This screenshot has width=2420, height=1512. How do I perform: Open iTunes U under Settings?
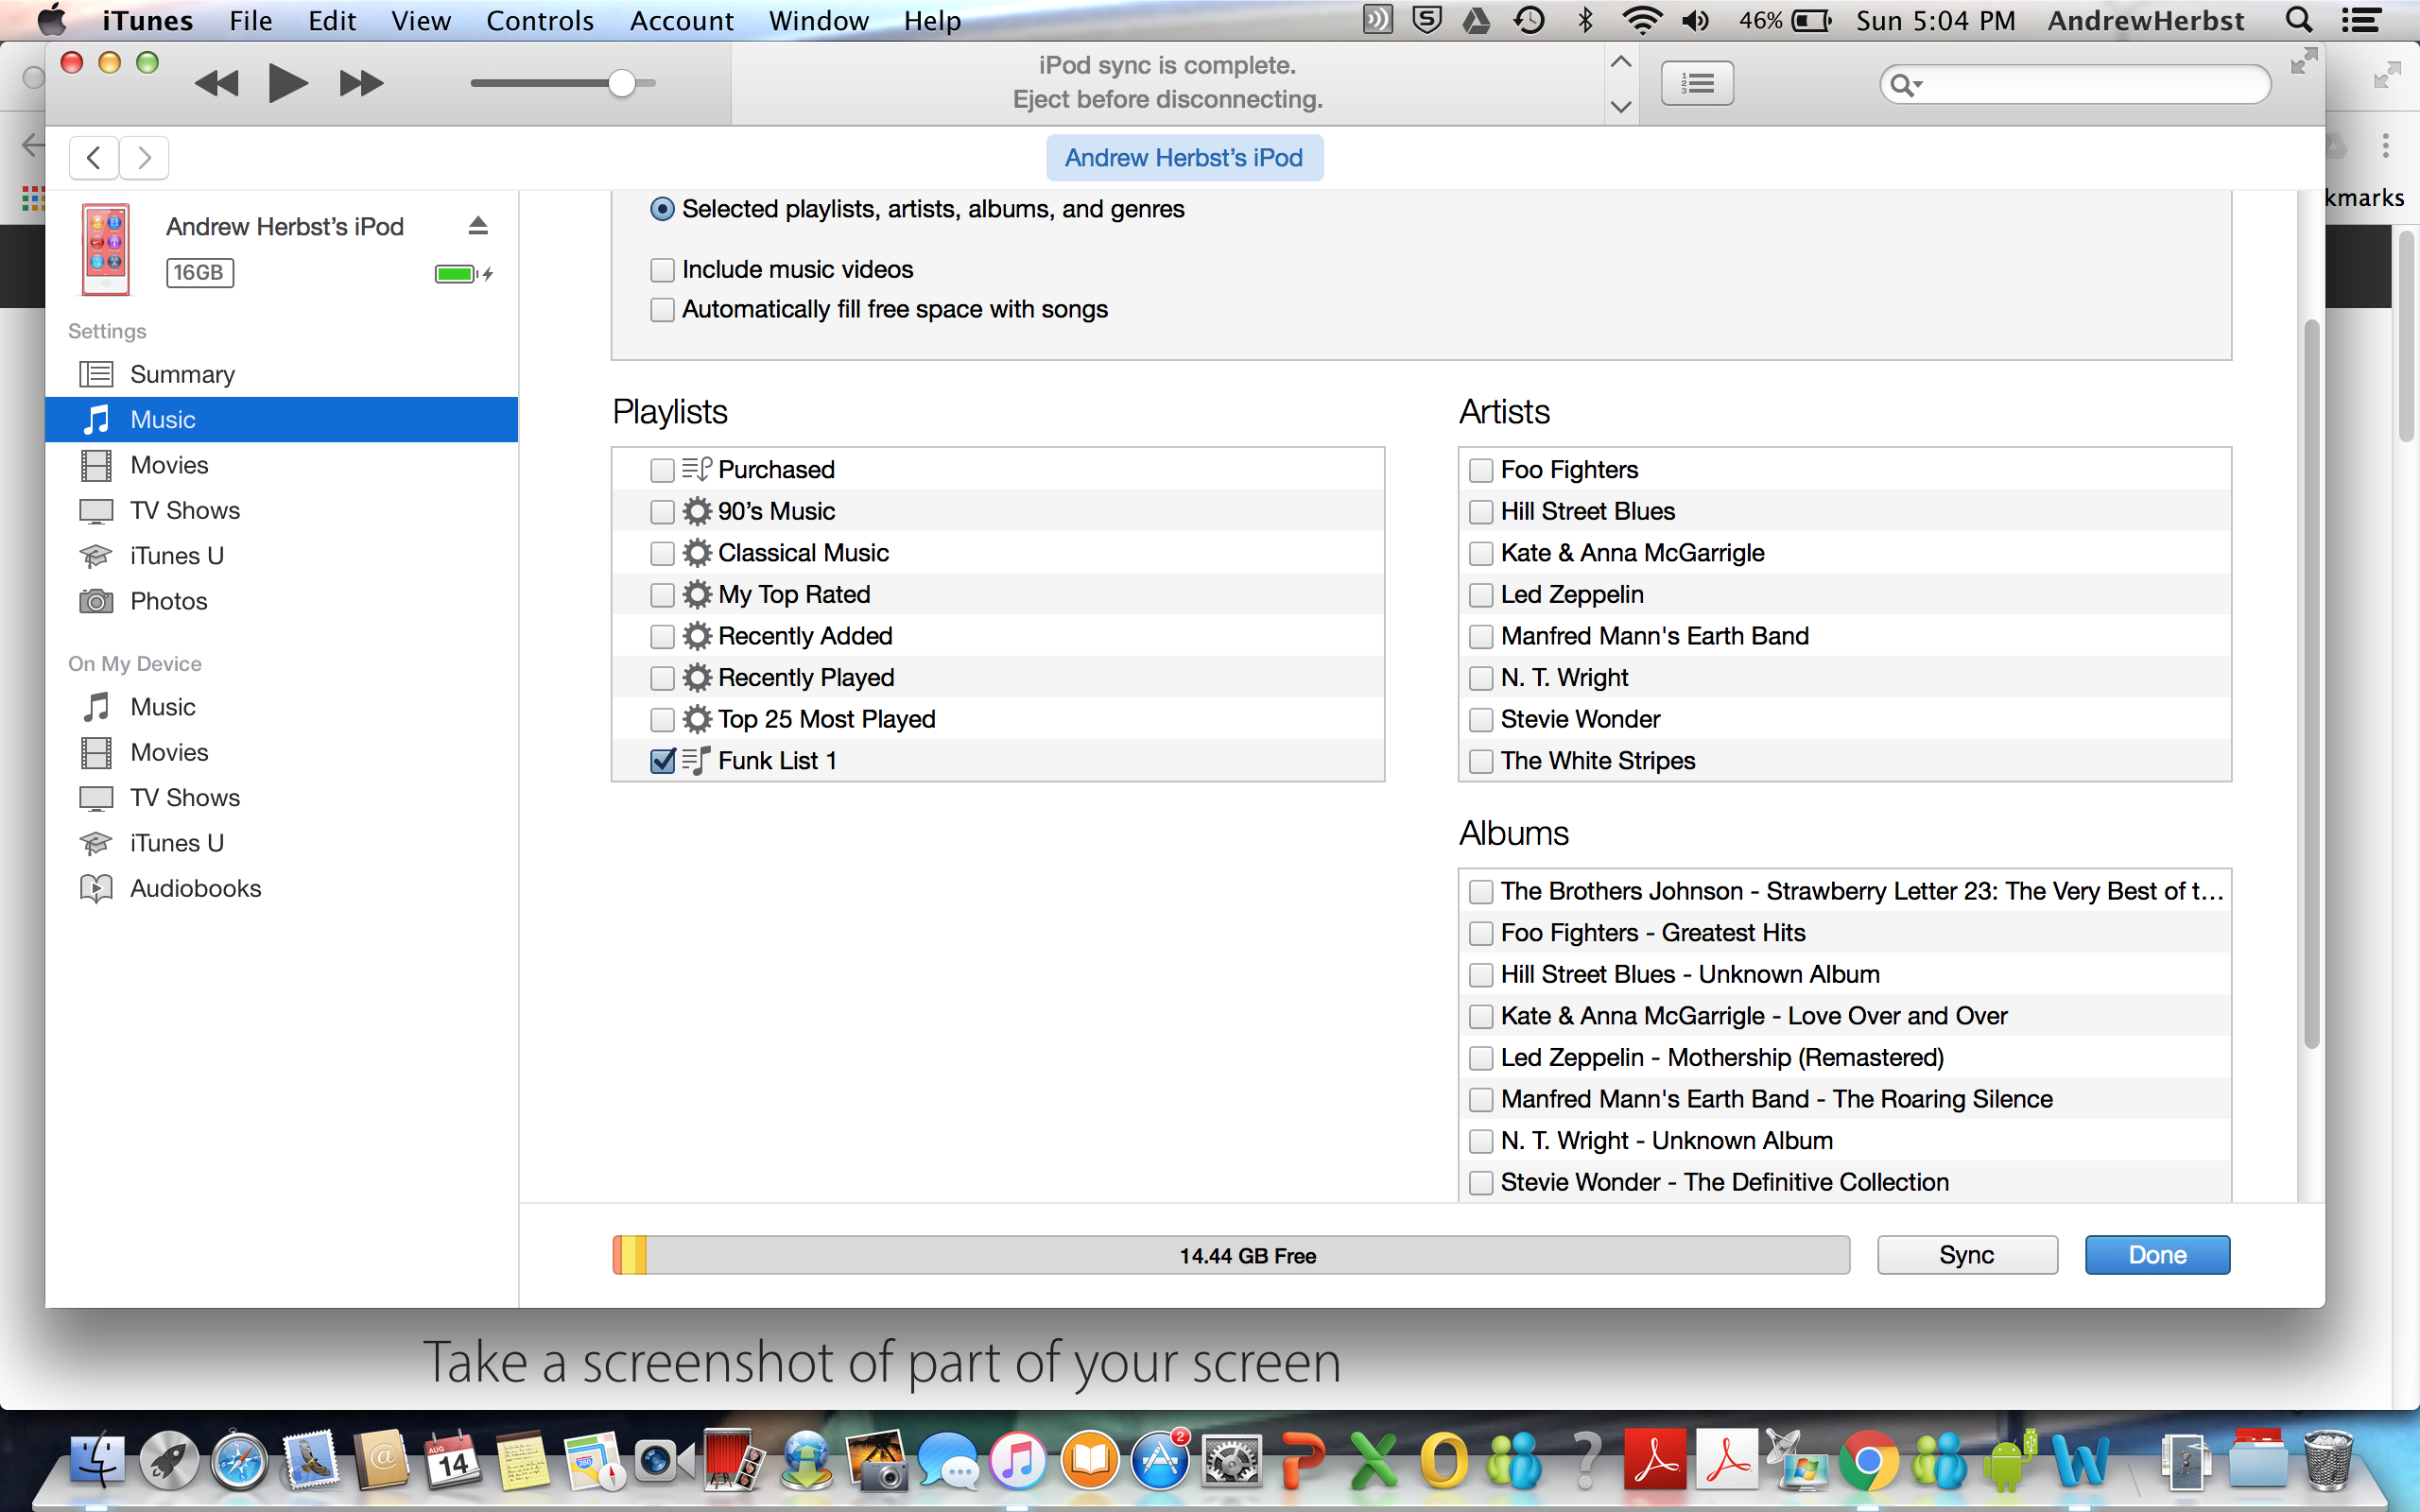click(x=282, y=556)
